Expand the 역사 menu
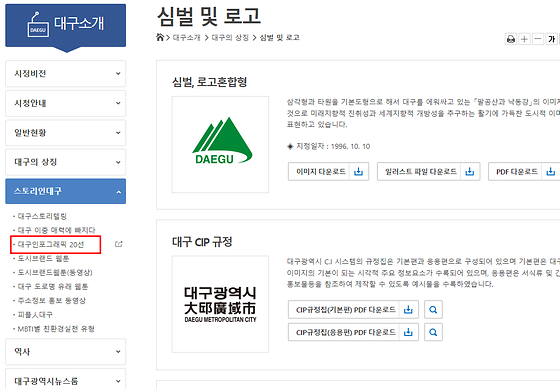 coord(65,352)
